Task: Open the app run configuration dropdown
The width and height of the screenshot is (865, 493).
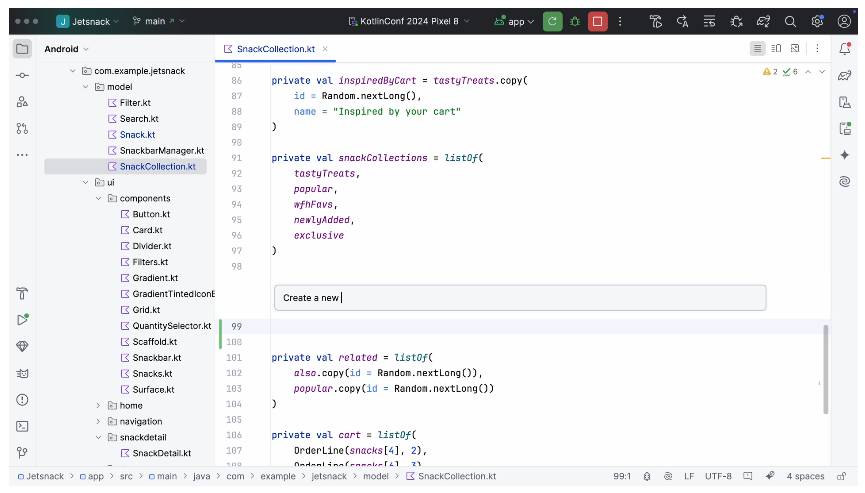Action: (514, 22)
